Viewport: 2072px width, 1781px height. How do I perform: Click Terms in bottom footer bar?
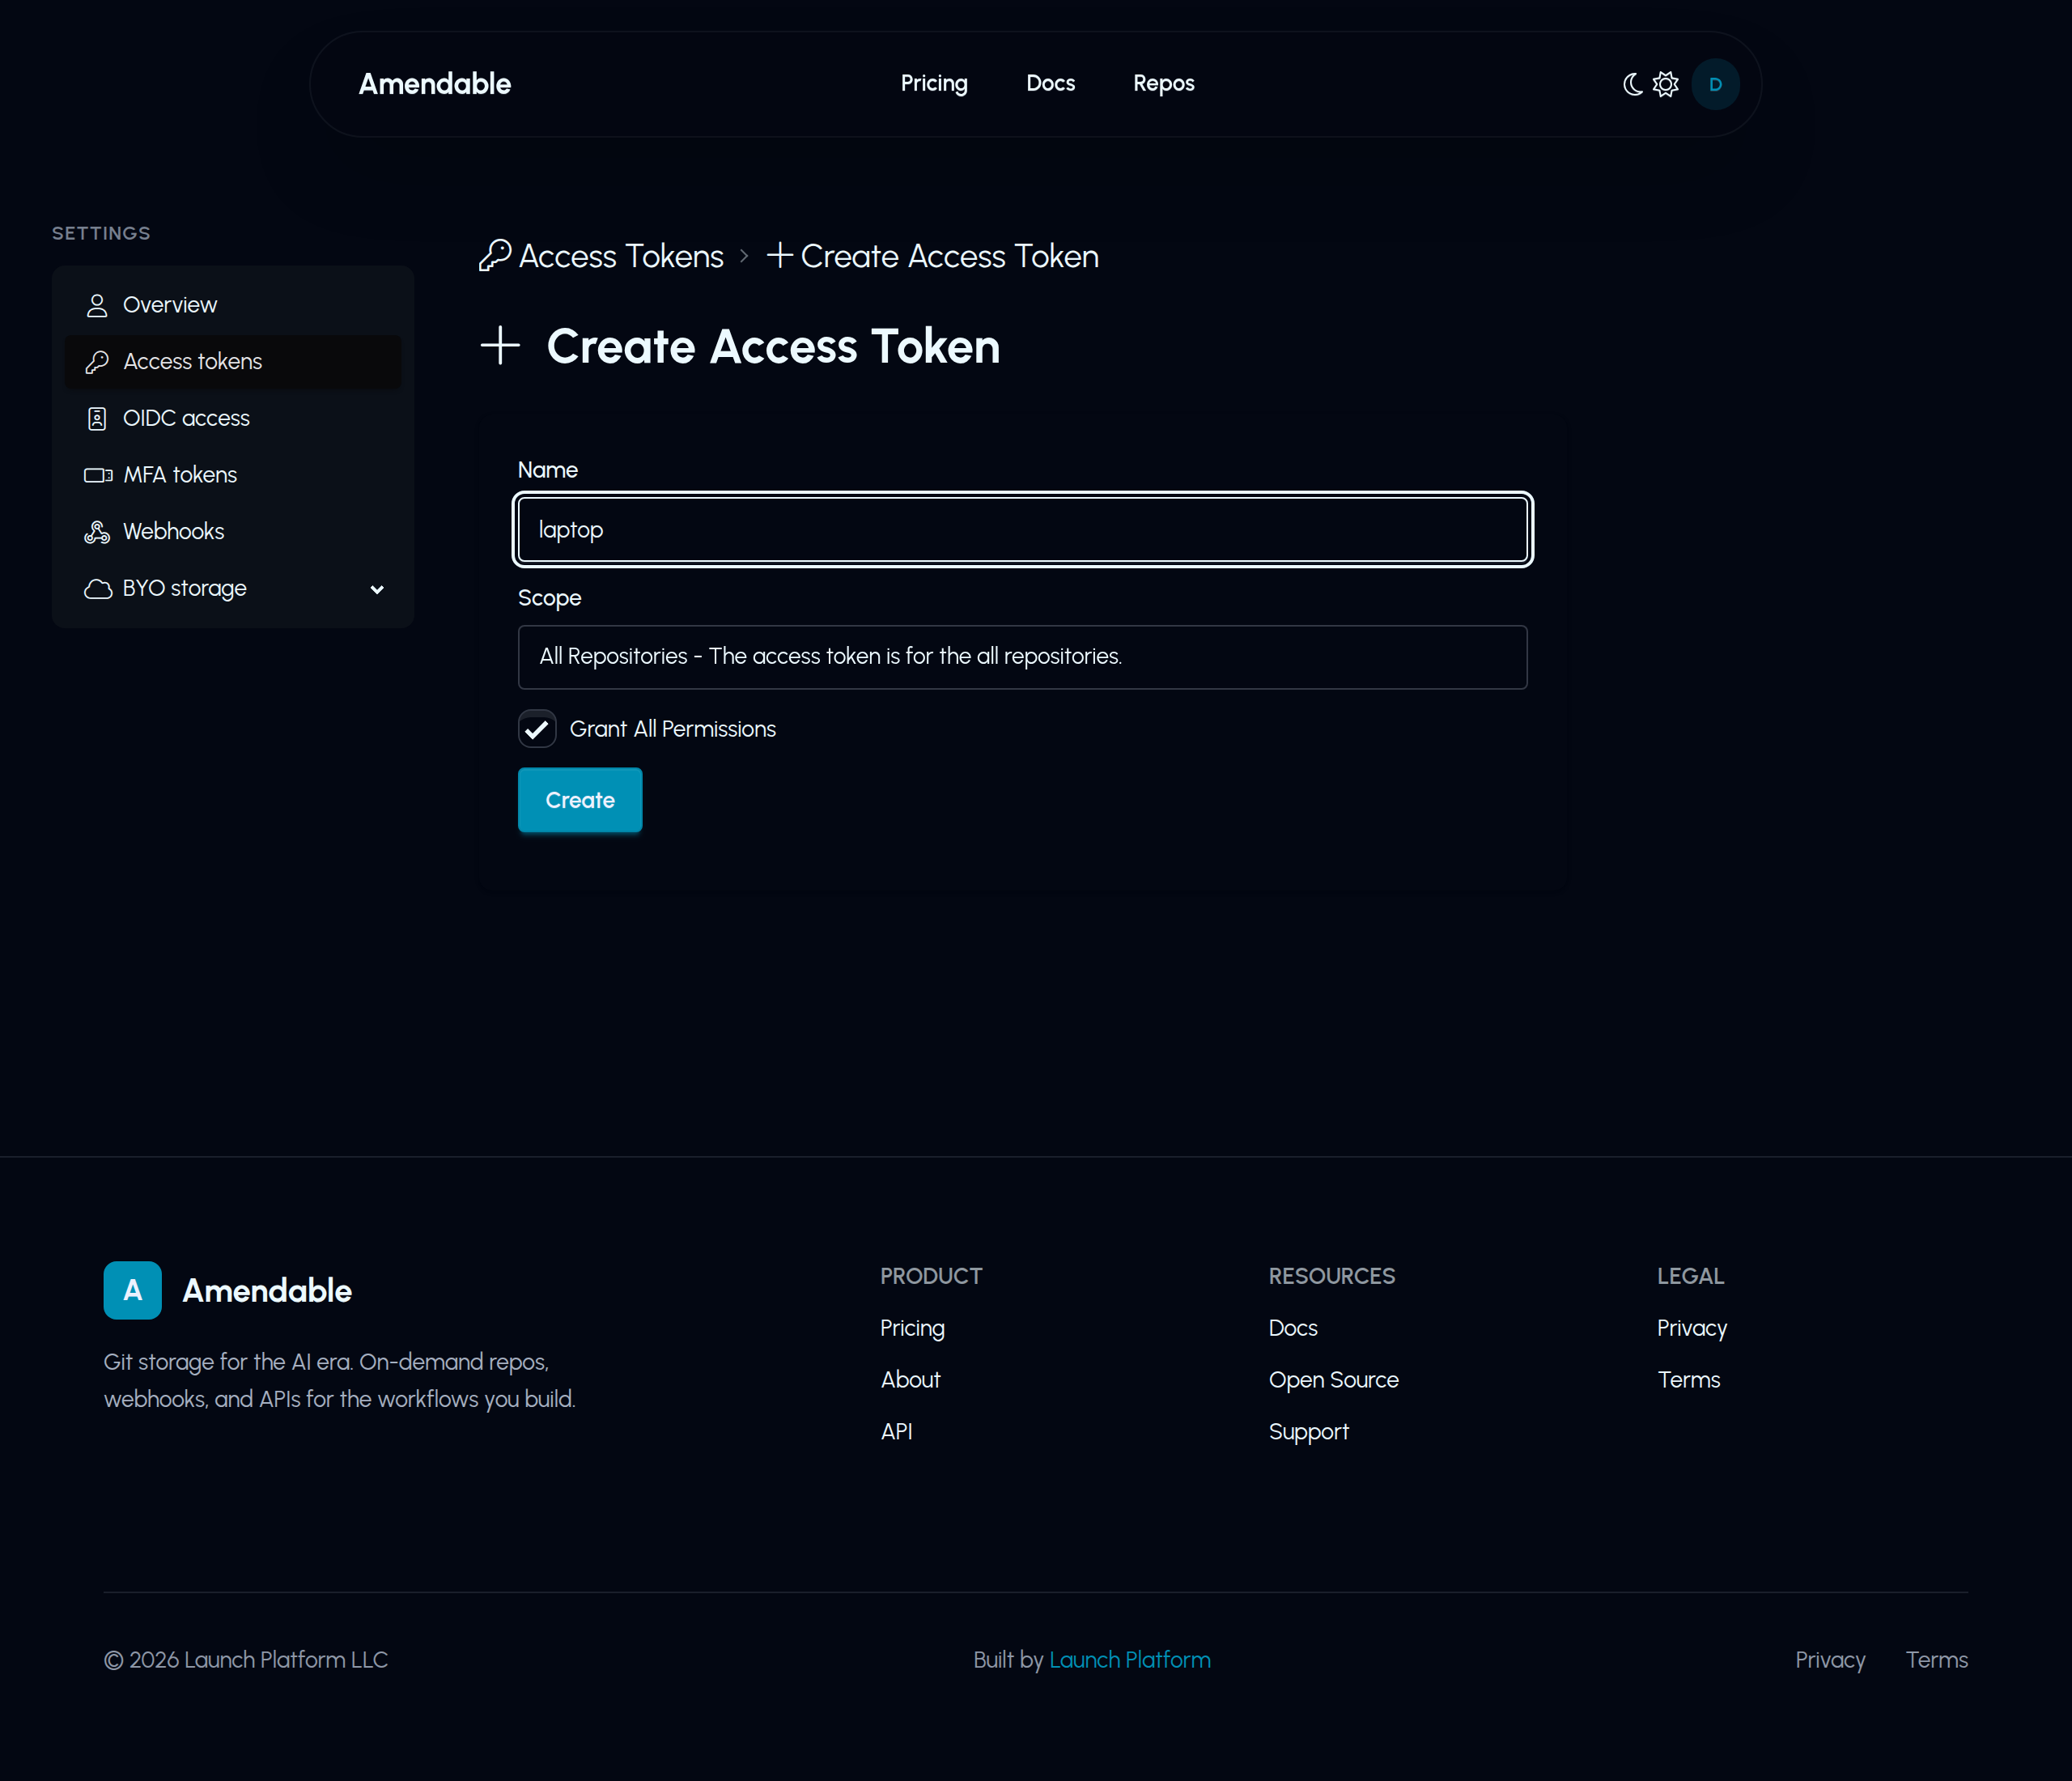1937,1660
